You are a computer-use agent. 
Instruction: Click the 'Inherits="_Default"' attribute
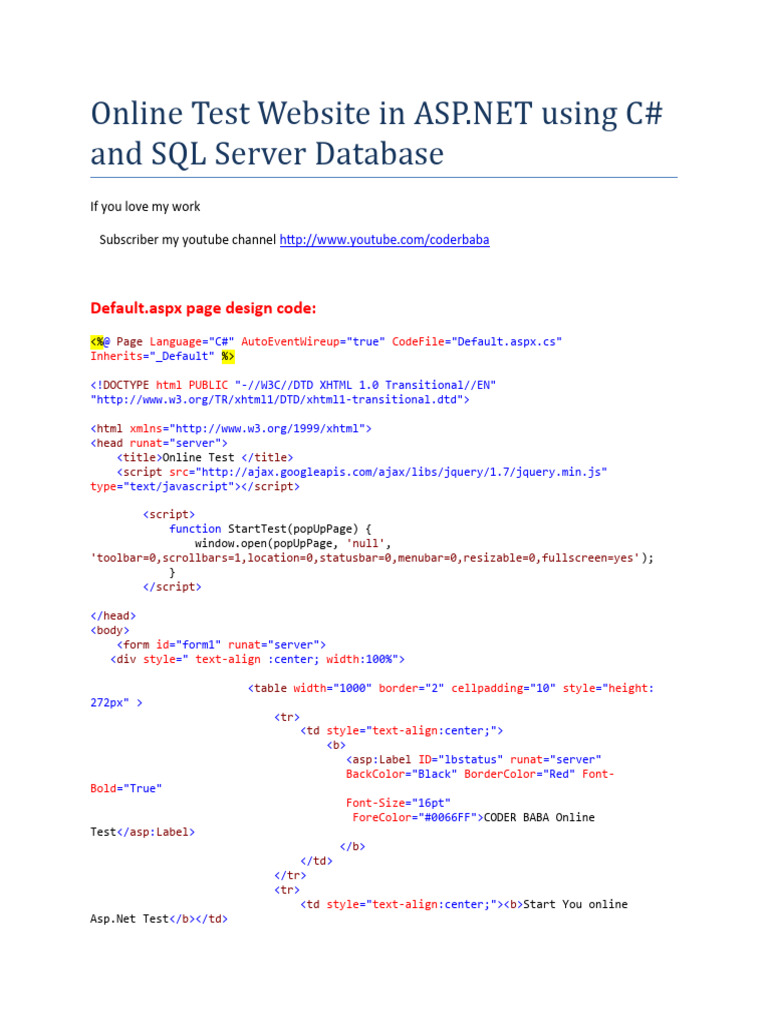pos(152,356)
